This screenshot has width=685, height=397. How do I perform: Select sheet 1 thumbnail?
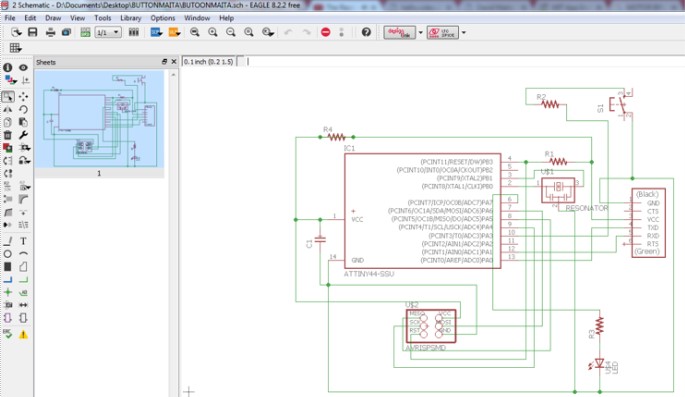point(99,120)
